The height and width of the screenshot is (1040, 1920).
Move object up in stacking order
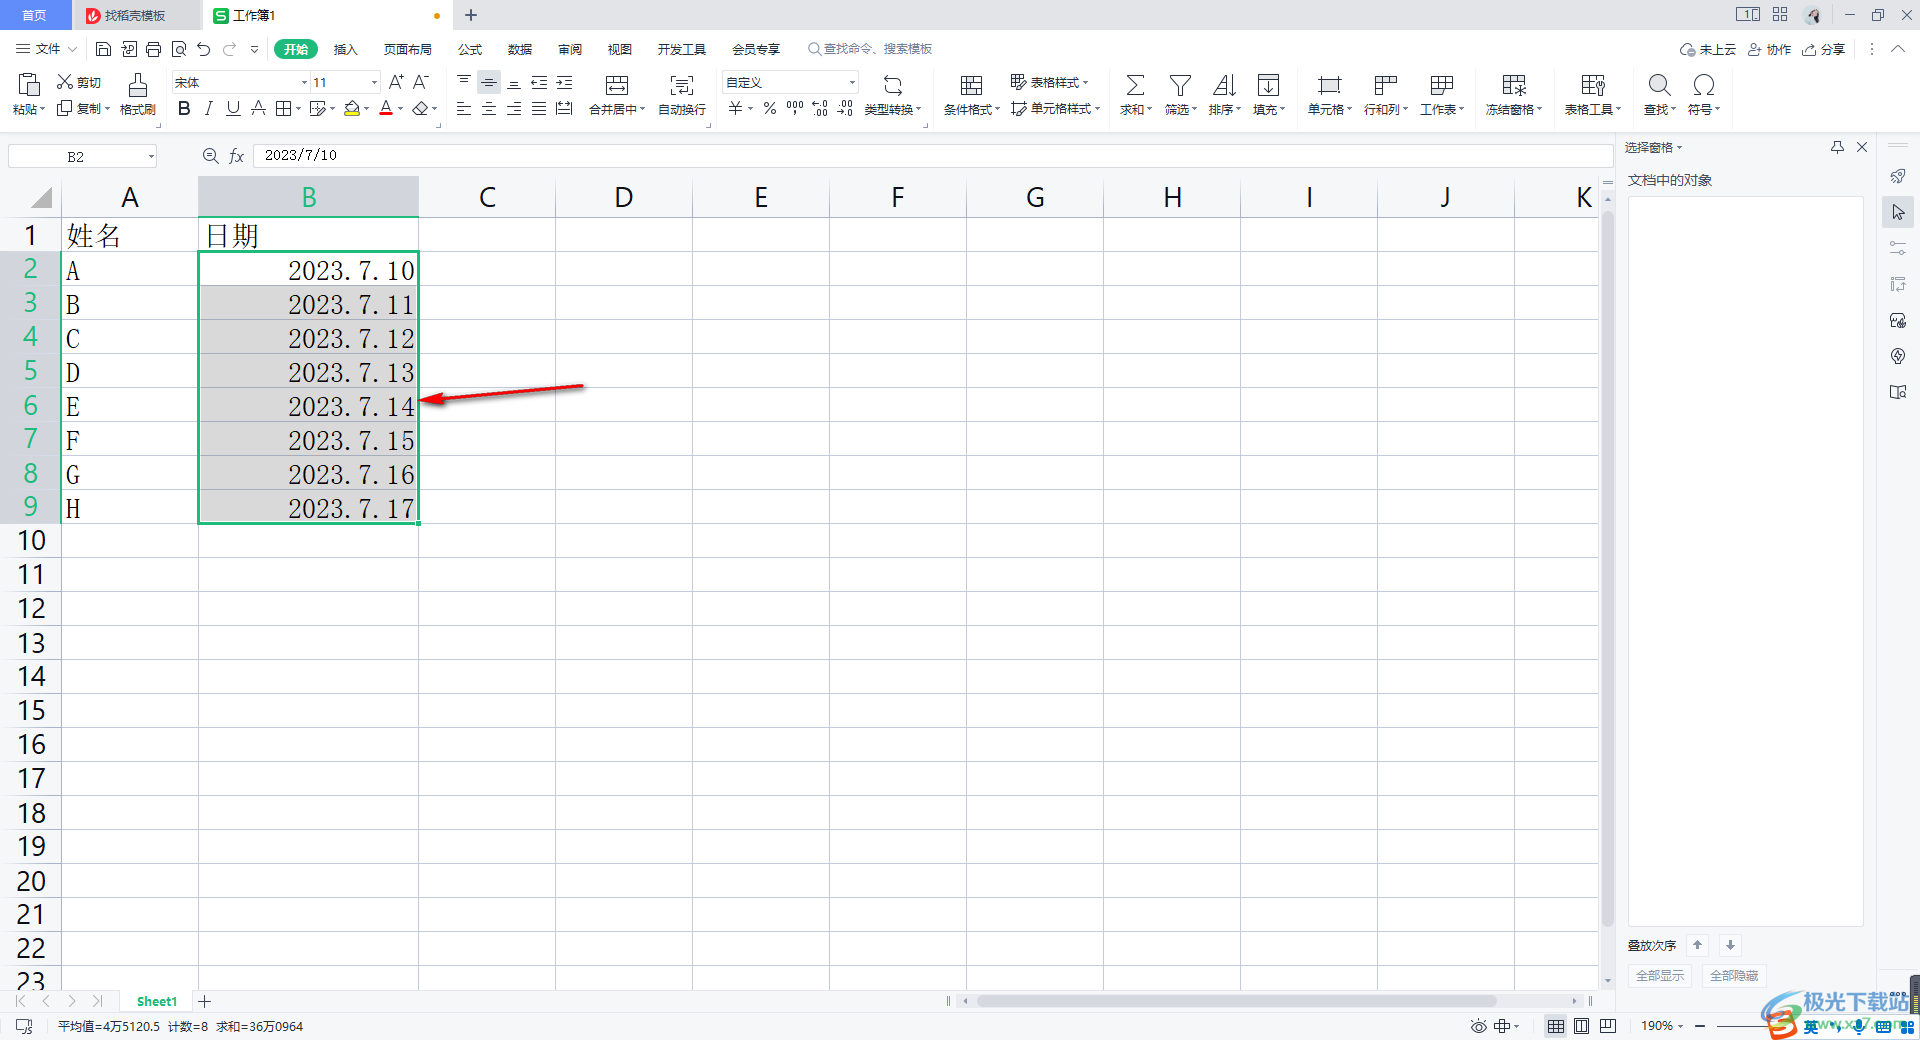click(x=1697, y=945)
